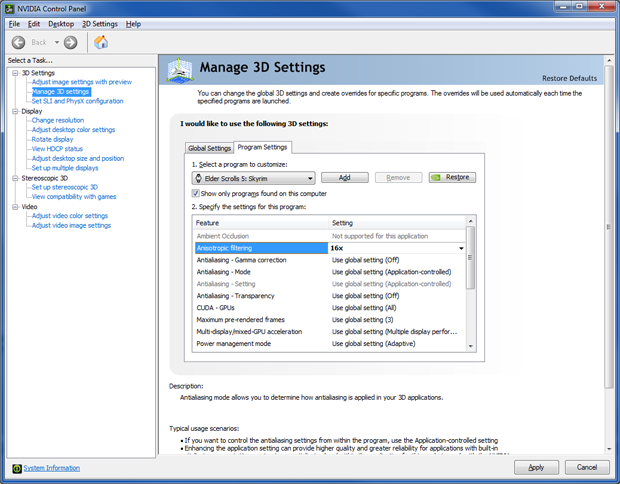Screen dimensions: 620x484
Task: Open the Edit menu
Action: click(x=34, y=24)
